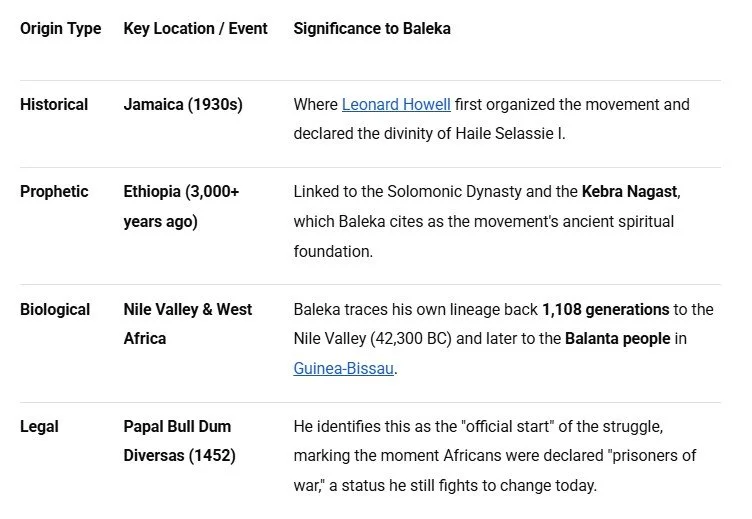Click the Key Location / Event header
This screenshot has height=519, width=752.
196,29
